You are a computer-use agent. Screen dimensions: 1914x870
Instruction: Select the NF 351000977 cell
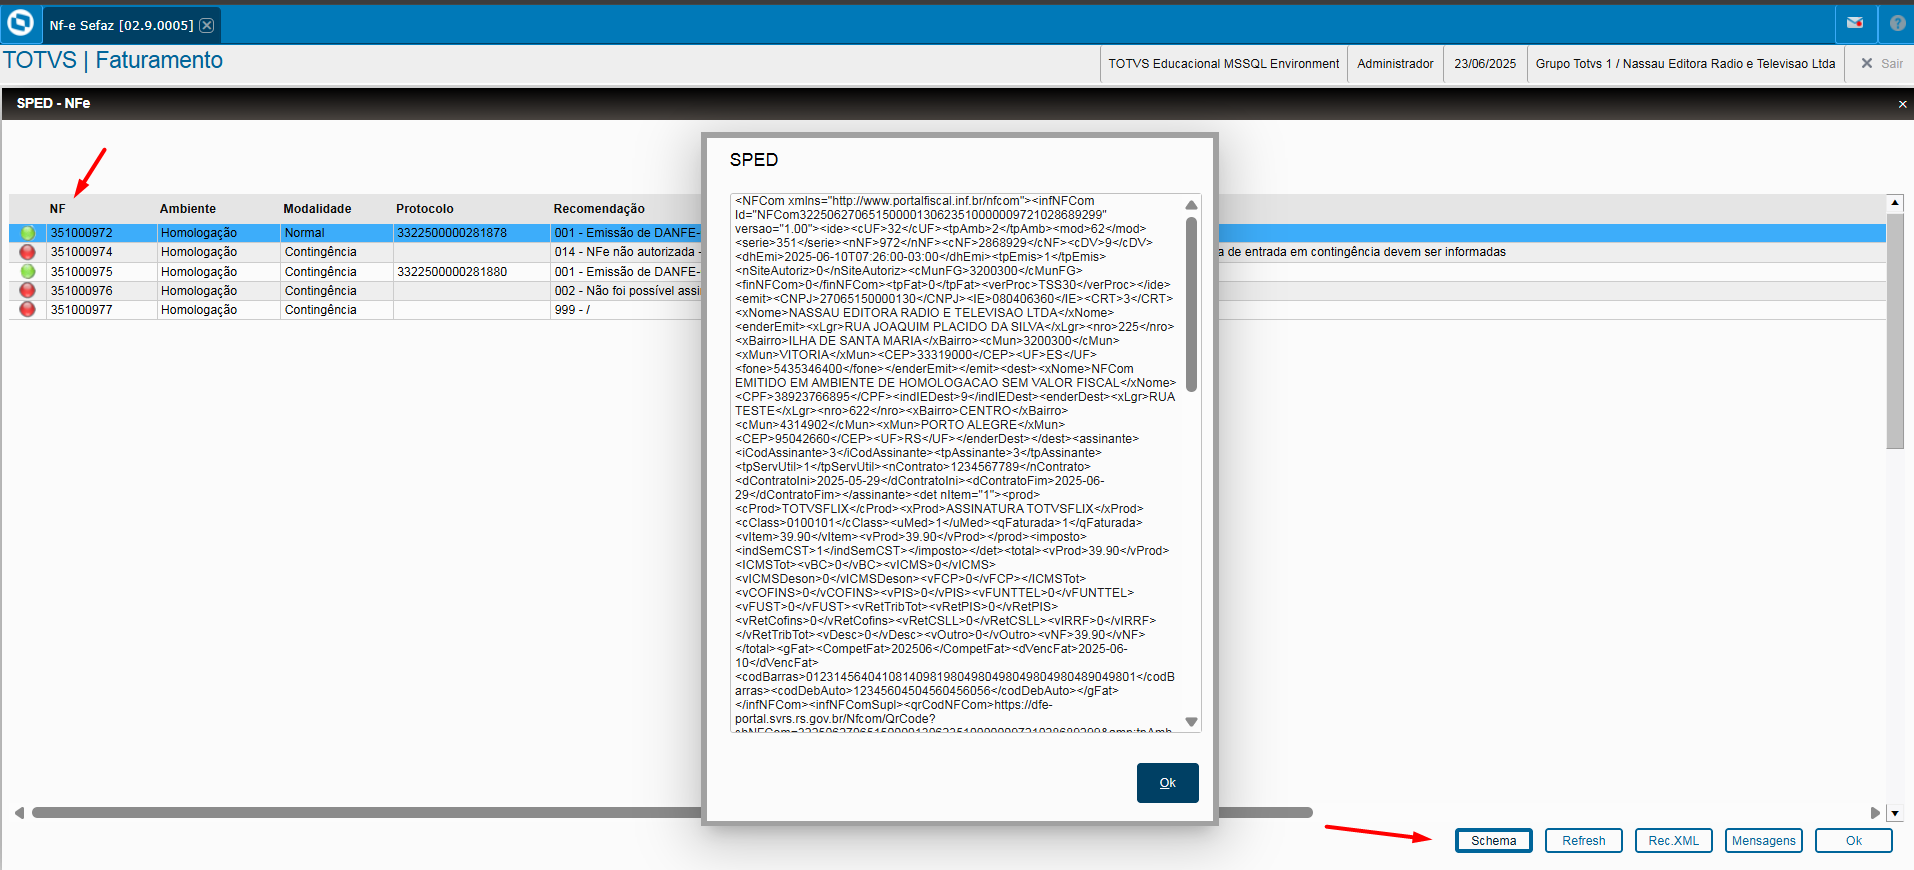point(101,309)
